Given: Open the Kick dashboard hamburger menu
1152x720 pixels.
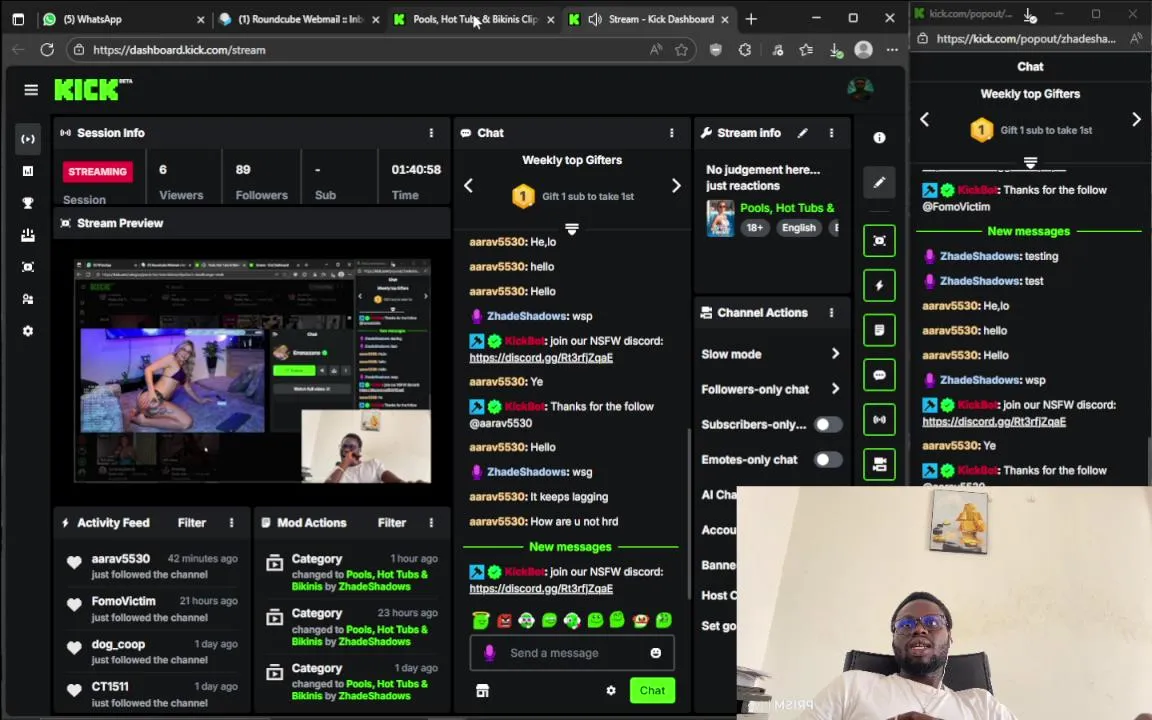Looking at the screenshot, I should [31, 90].
